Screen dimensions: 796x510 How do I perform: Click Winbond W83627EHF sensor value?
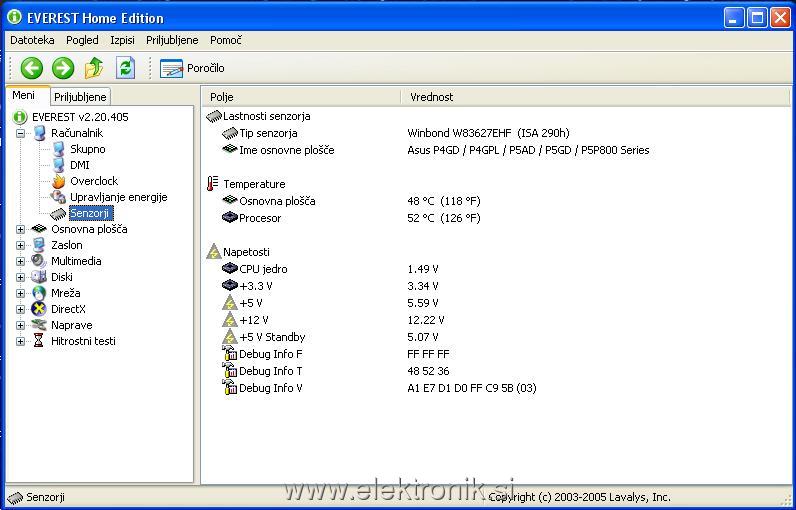click(488, 133)
